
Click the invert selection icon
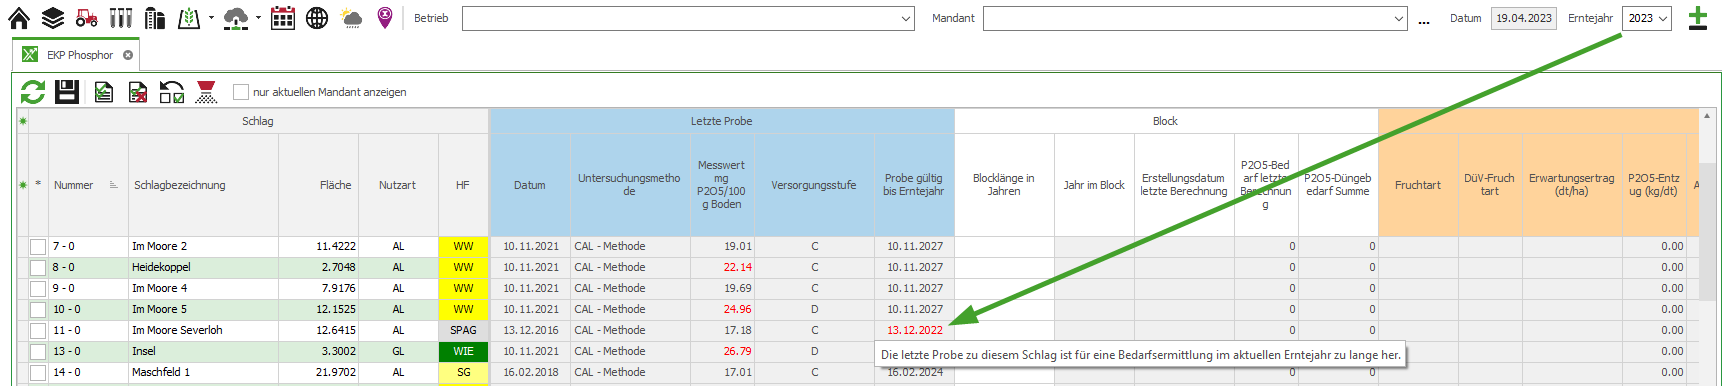tap(172, 92)
